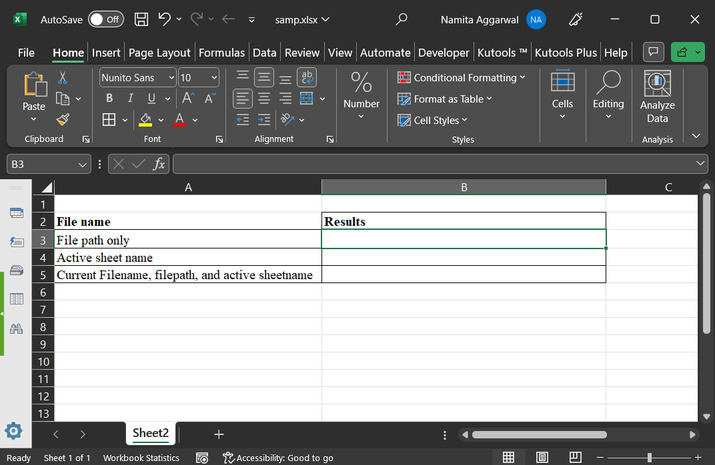Click Workbook Statistics in status bar
This screenshot has height=465, width=715.
143,458
